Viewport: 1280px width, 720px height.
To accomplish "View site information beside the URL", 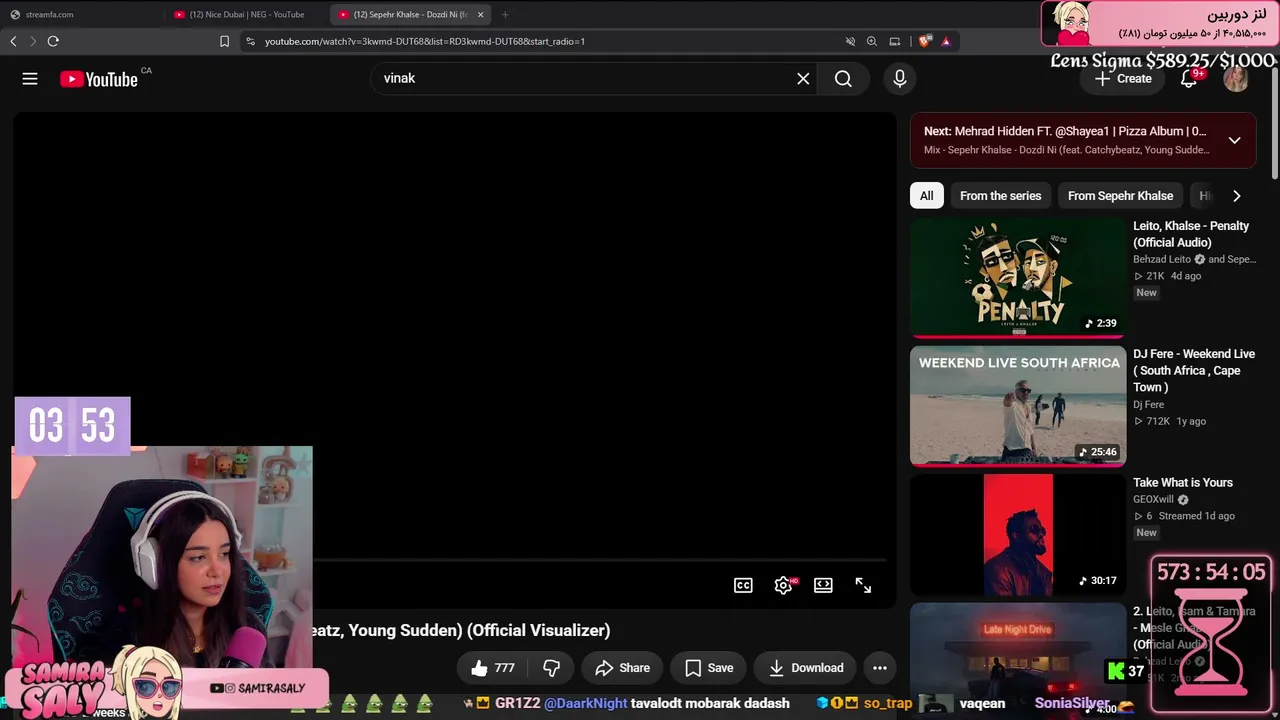I will click(250, 41).
